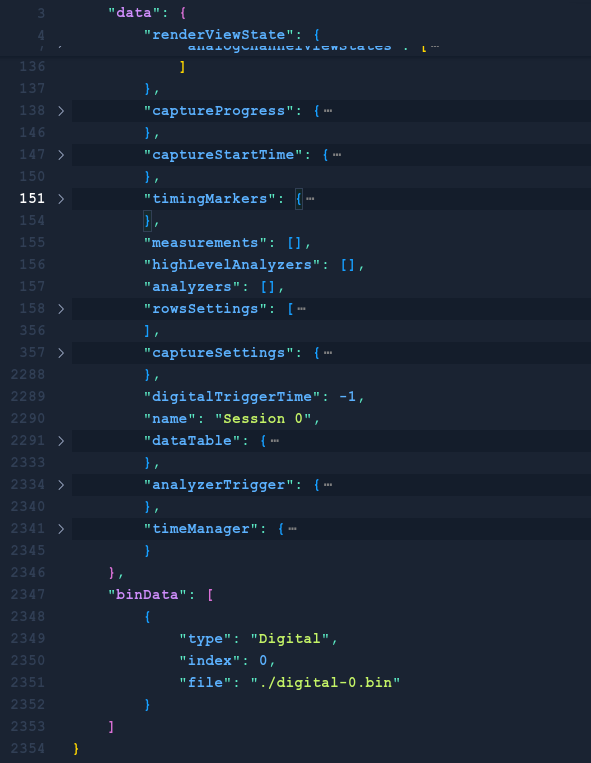Click the "rowsSettings" key text
The image size is (591, 763).
pyautogui.click(x=205, y=309)
